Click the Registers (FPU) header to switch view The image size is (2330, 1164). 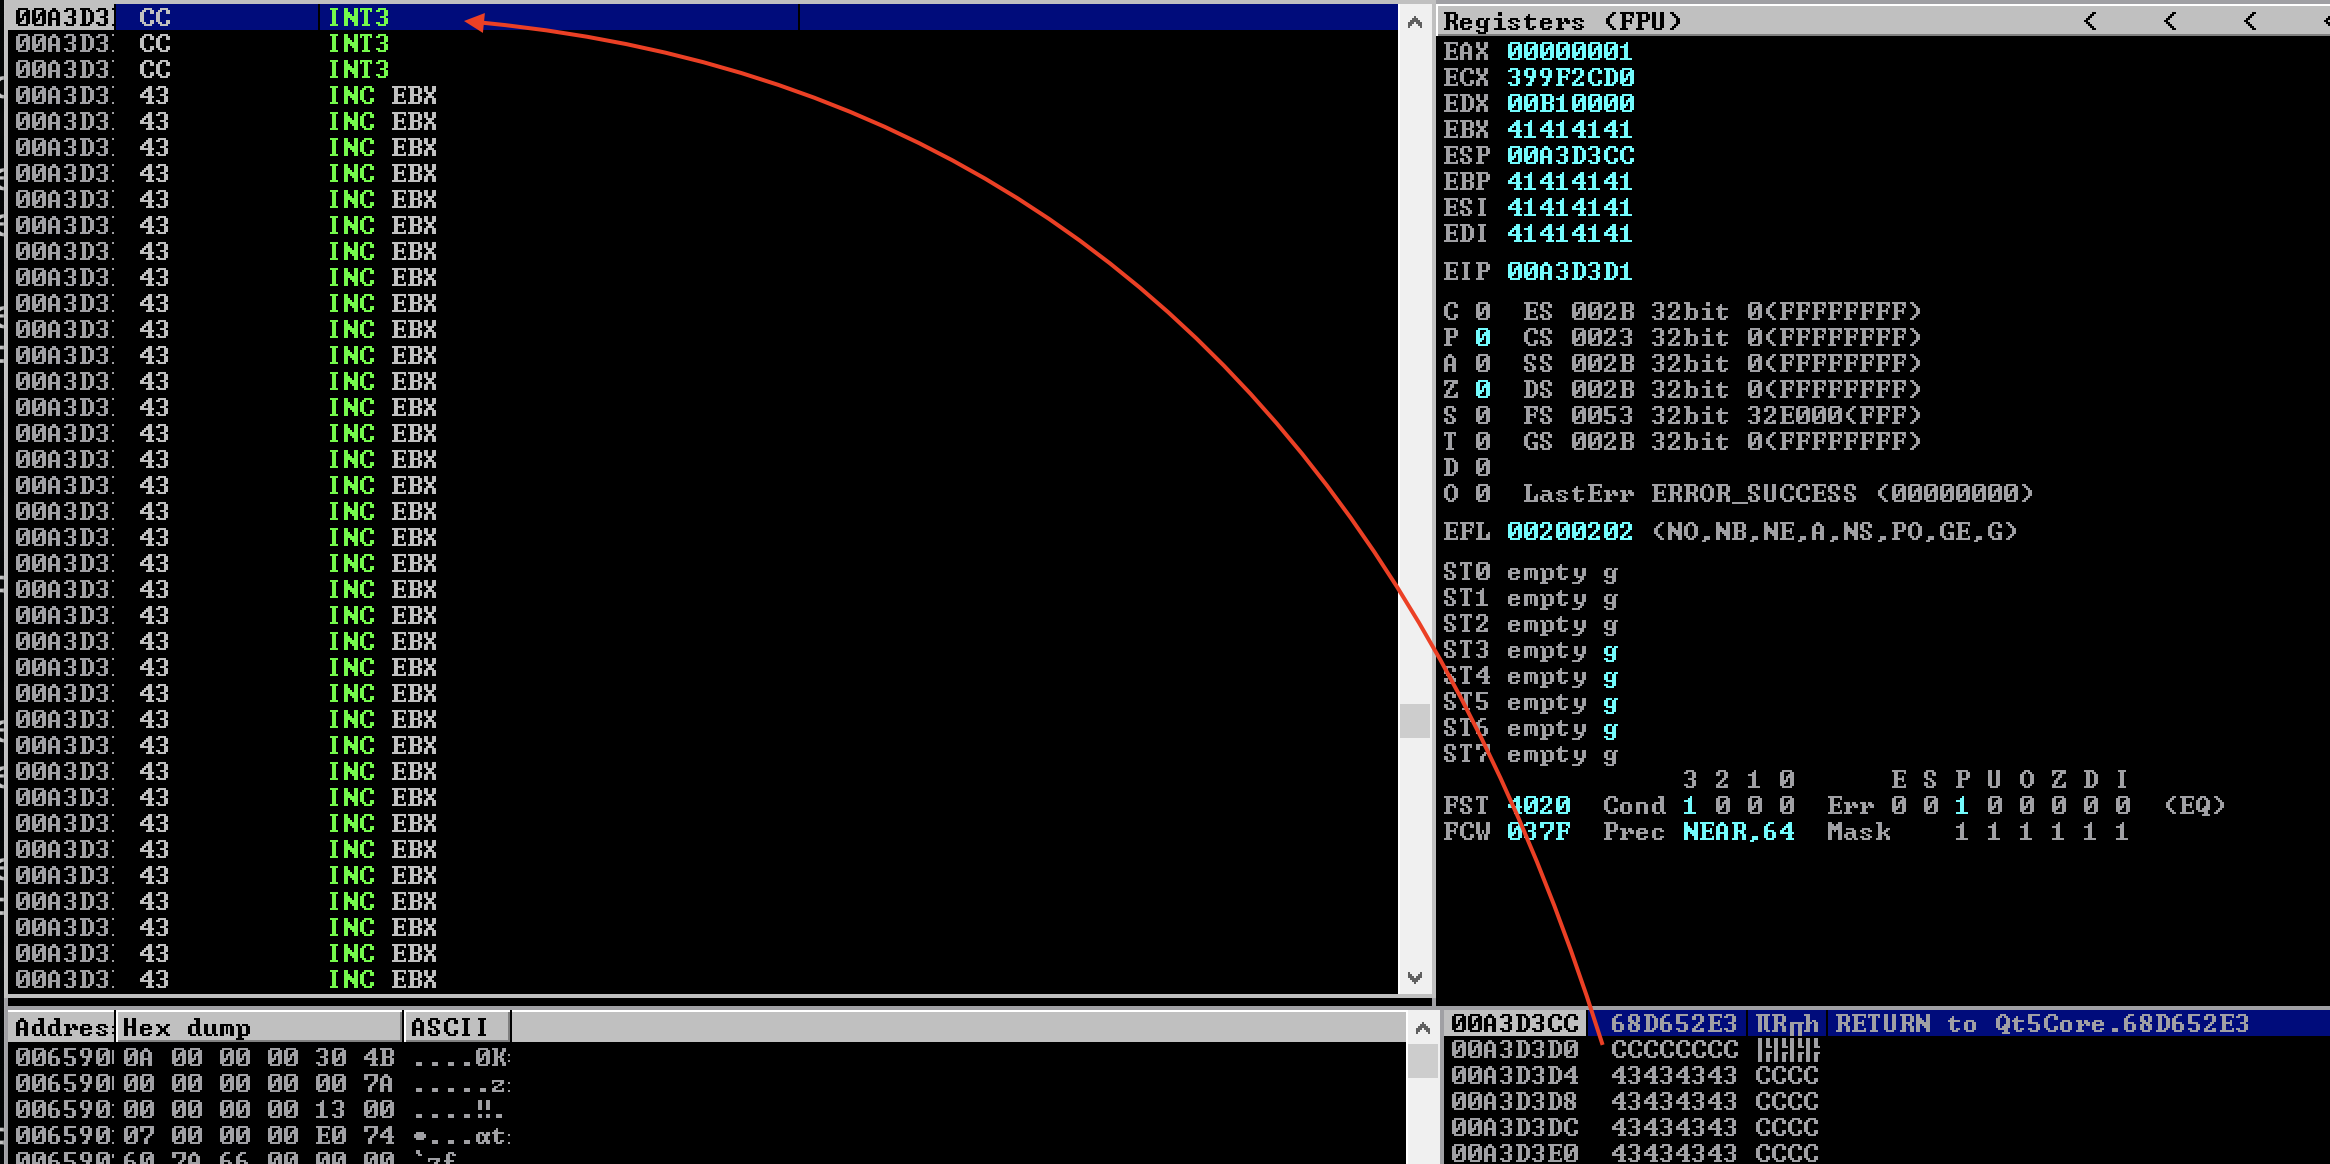(x=1562, y=21)
